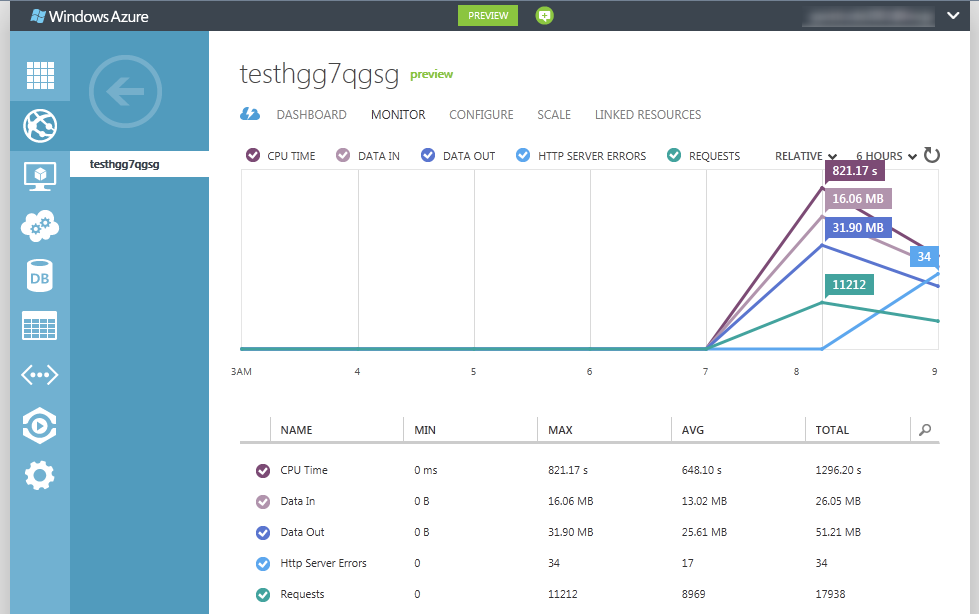The image size is (979, 614).
Task: Sort the table by AVG column
Action: [x=692, y=430]
